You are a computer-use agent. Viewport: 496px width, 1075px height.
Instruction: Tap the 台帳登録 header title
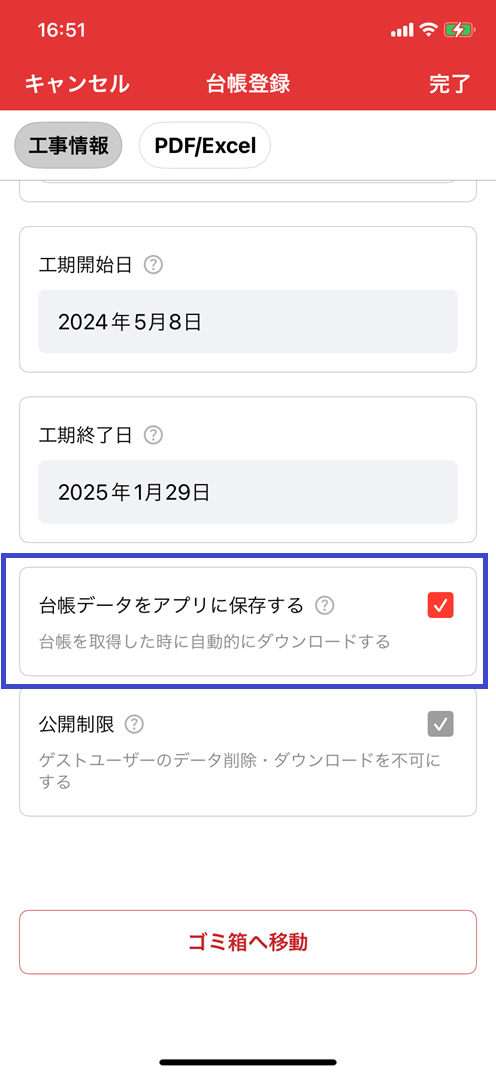248,84
